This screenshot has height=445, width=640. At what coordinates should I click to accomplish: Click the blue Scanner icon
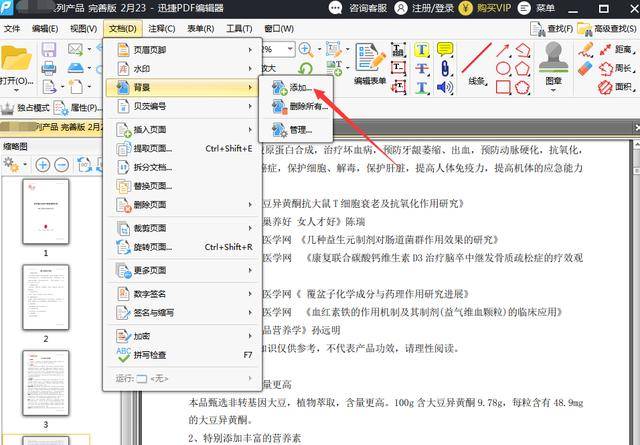pos(76,68)
